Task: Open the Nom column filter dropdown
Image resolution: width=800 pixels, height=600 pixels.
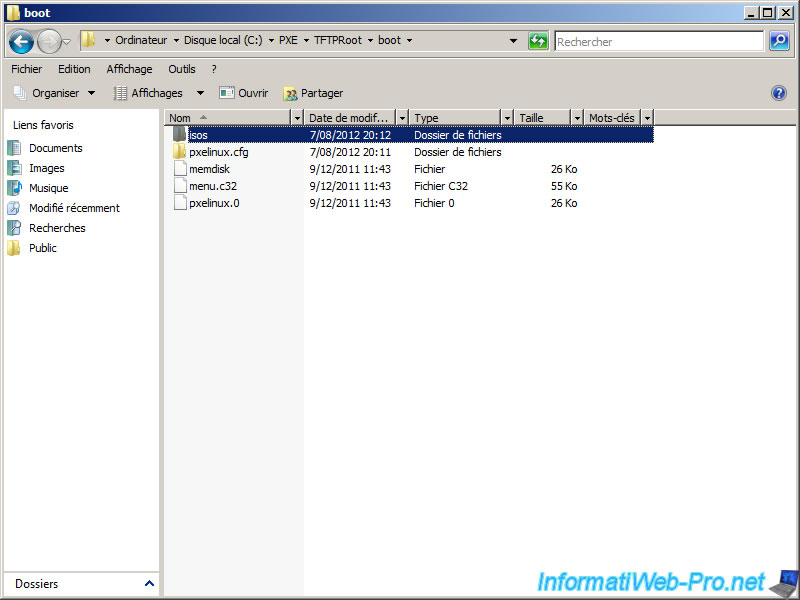Action: click(296, 117)
